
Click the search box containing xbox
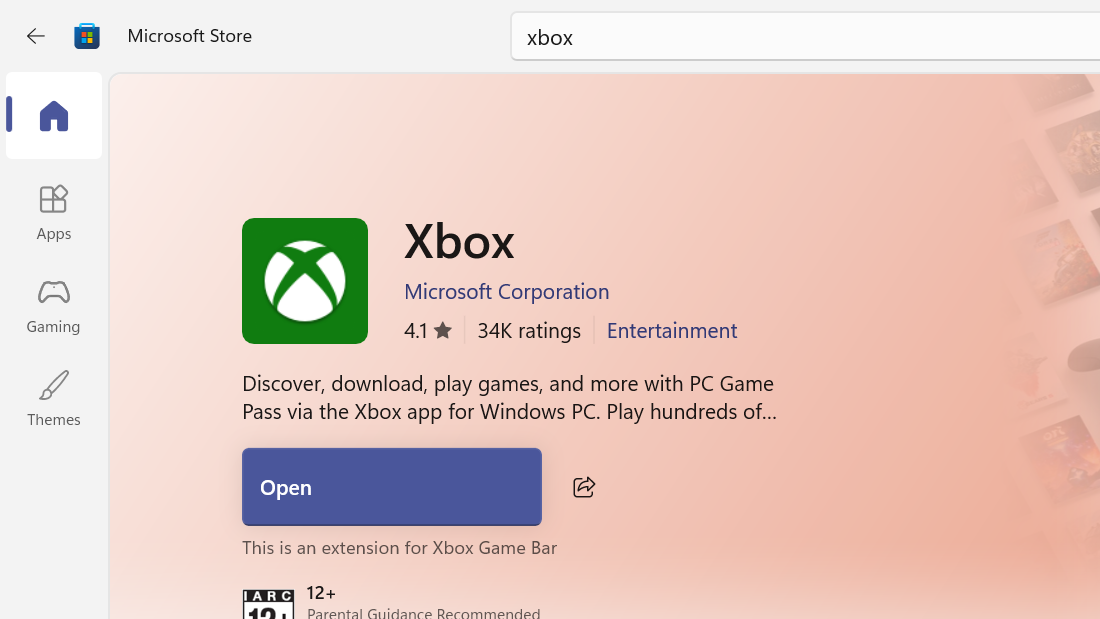tap(805, 36)
